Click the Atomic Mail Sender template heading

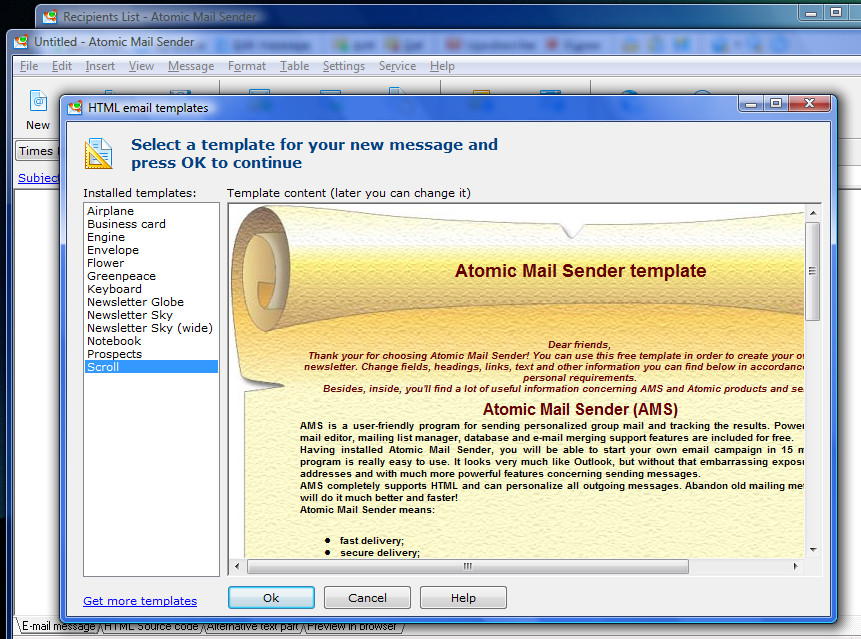click(x=580, y=271)
